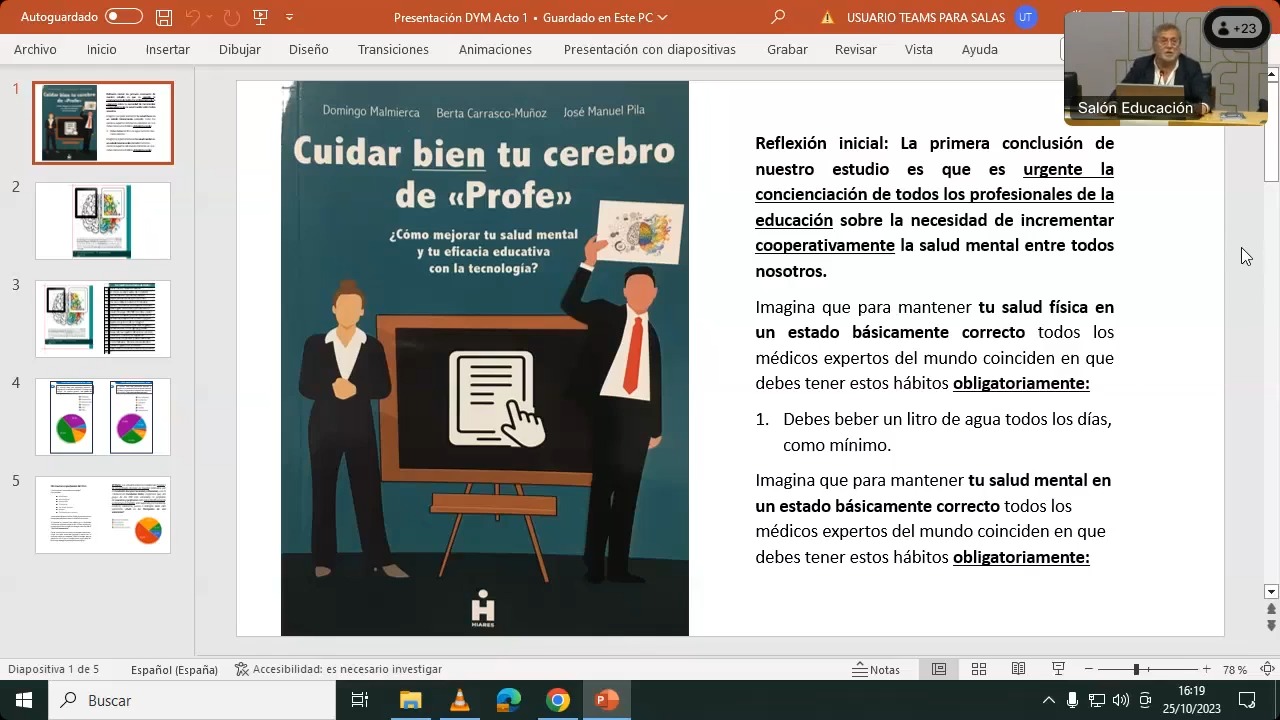Image resolution: width=1280 pixels, height=720 pixels.
Task: Select slide 1 thumbnail
Action: pyautogui.click(x=103, y=123)
